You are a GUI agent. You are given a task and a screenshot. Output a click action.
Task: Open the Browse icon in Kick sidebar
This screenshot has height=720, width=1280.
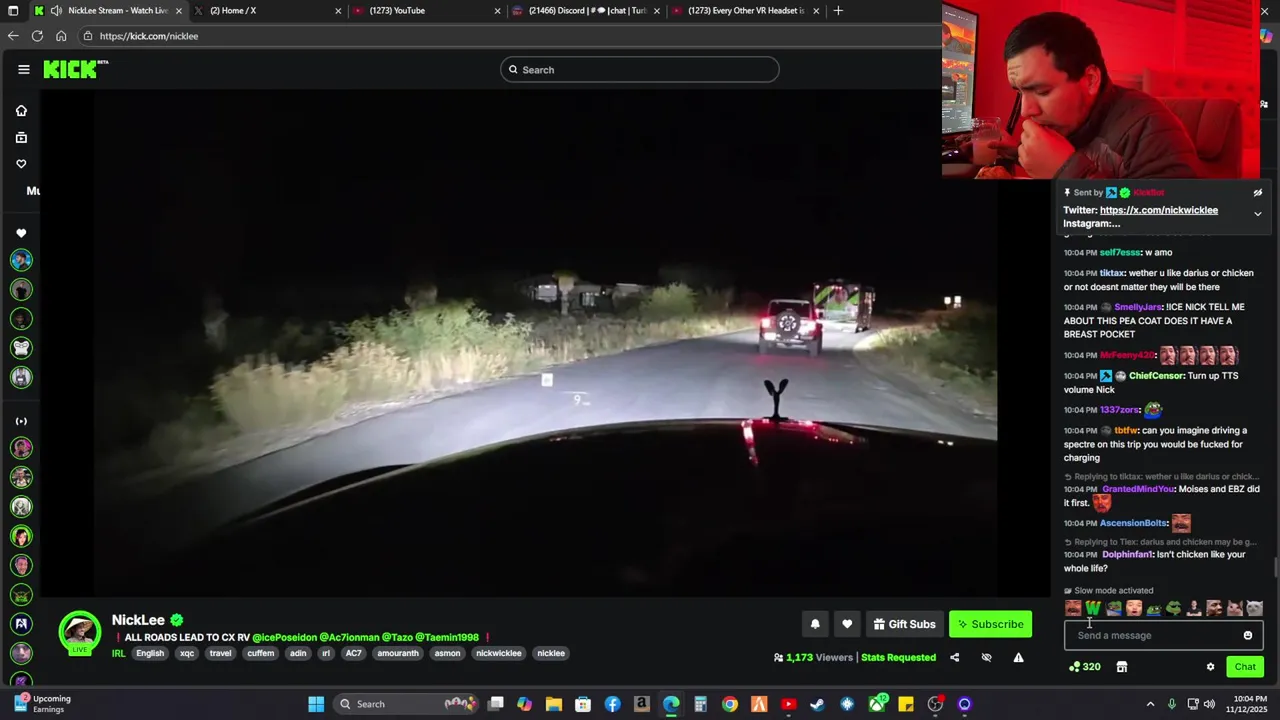[21, 137]
